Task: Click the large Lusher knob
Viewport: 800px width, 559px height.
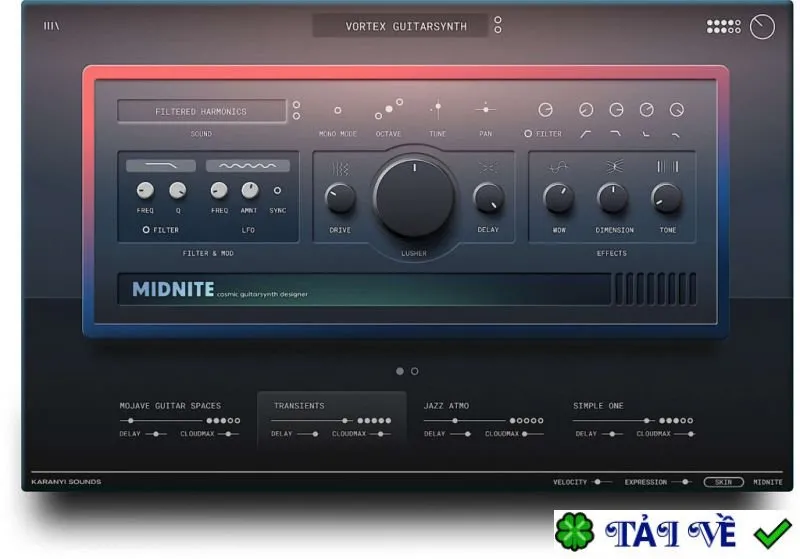Action: (x=414, y=197)
